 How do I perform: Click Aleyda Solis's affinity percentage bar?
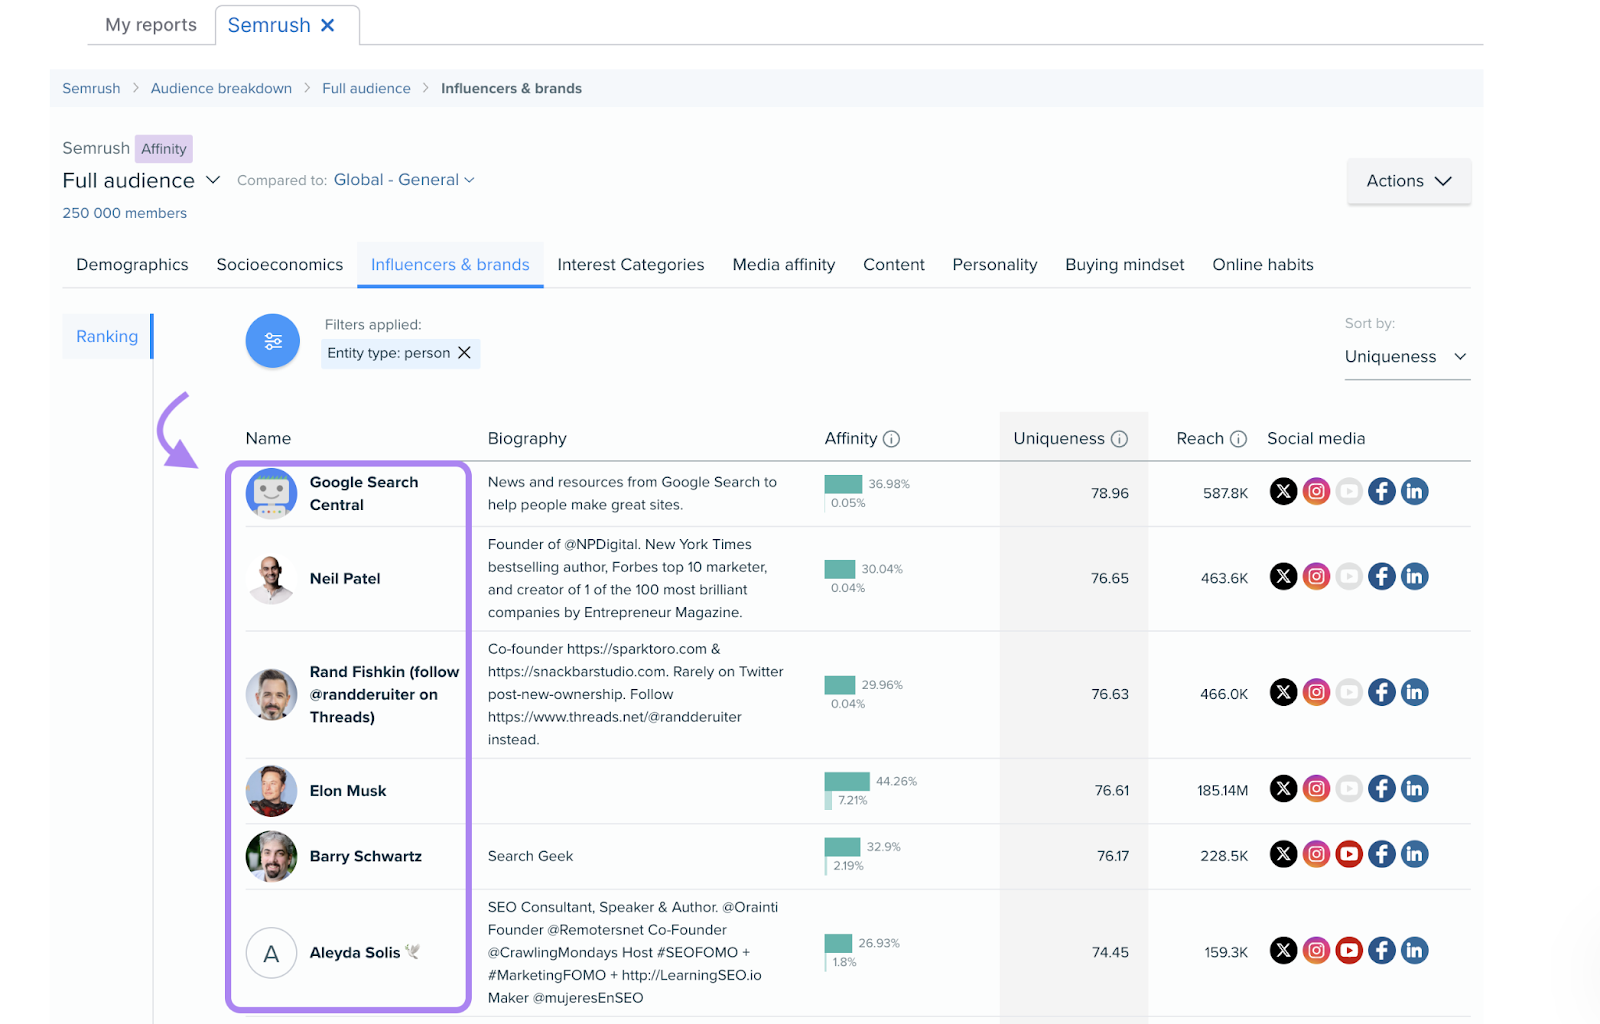point(838,942)
